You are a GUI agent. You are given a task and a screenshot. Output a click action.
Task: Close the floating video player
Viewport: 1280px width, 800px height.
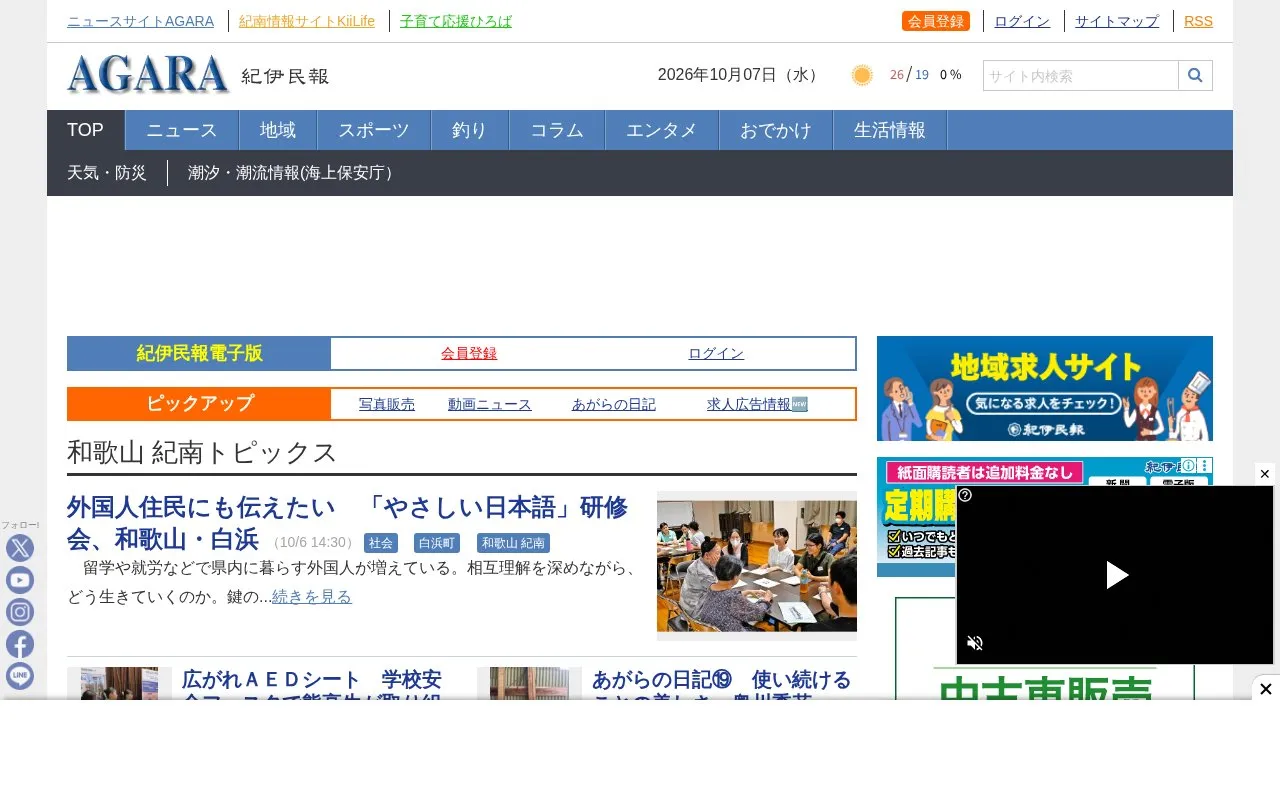coord(1264,474)
